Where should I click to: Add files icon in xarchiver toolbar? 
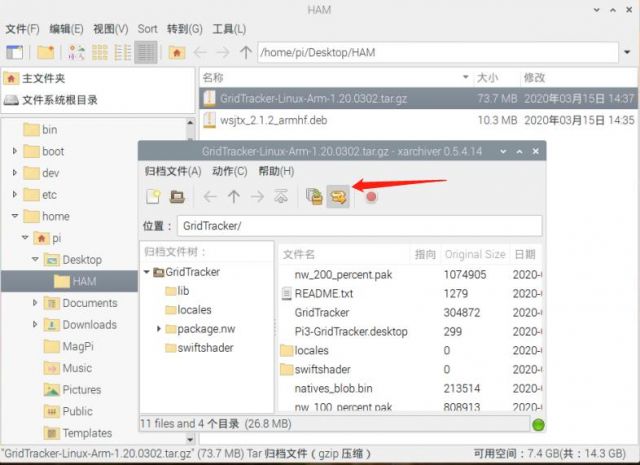(314, 197)
